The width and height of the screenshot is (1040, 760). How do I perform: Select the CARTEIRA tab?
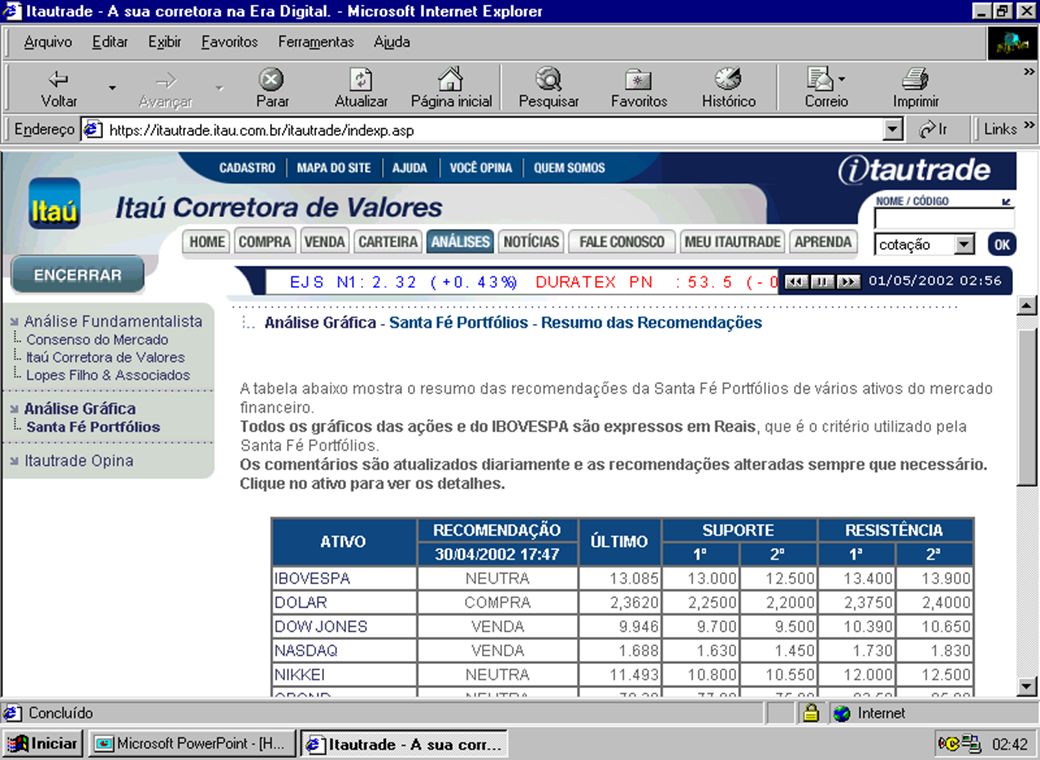[x=388, y=242]
